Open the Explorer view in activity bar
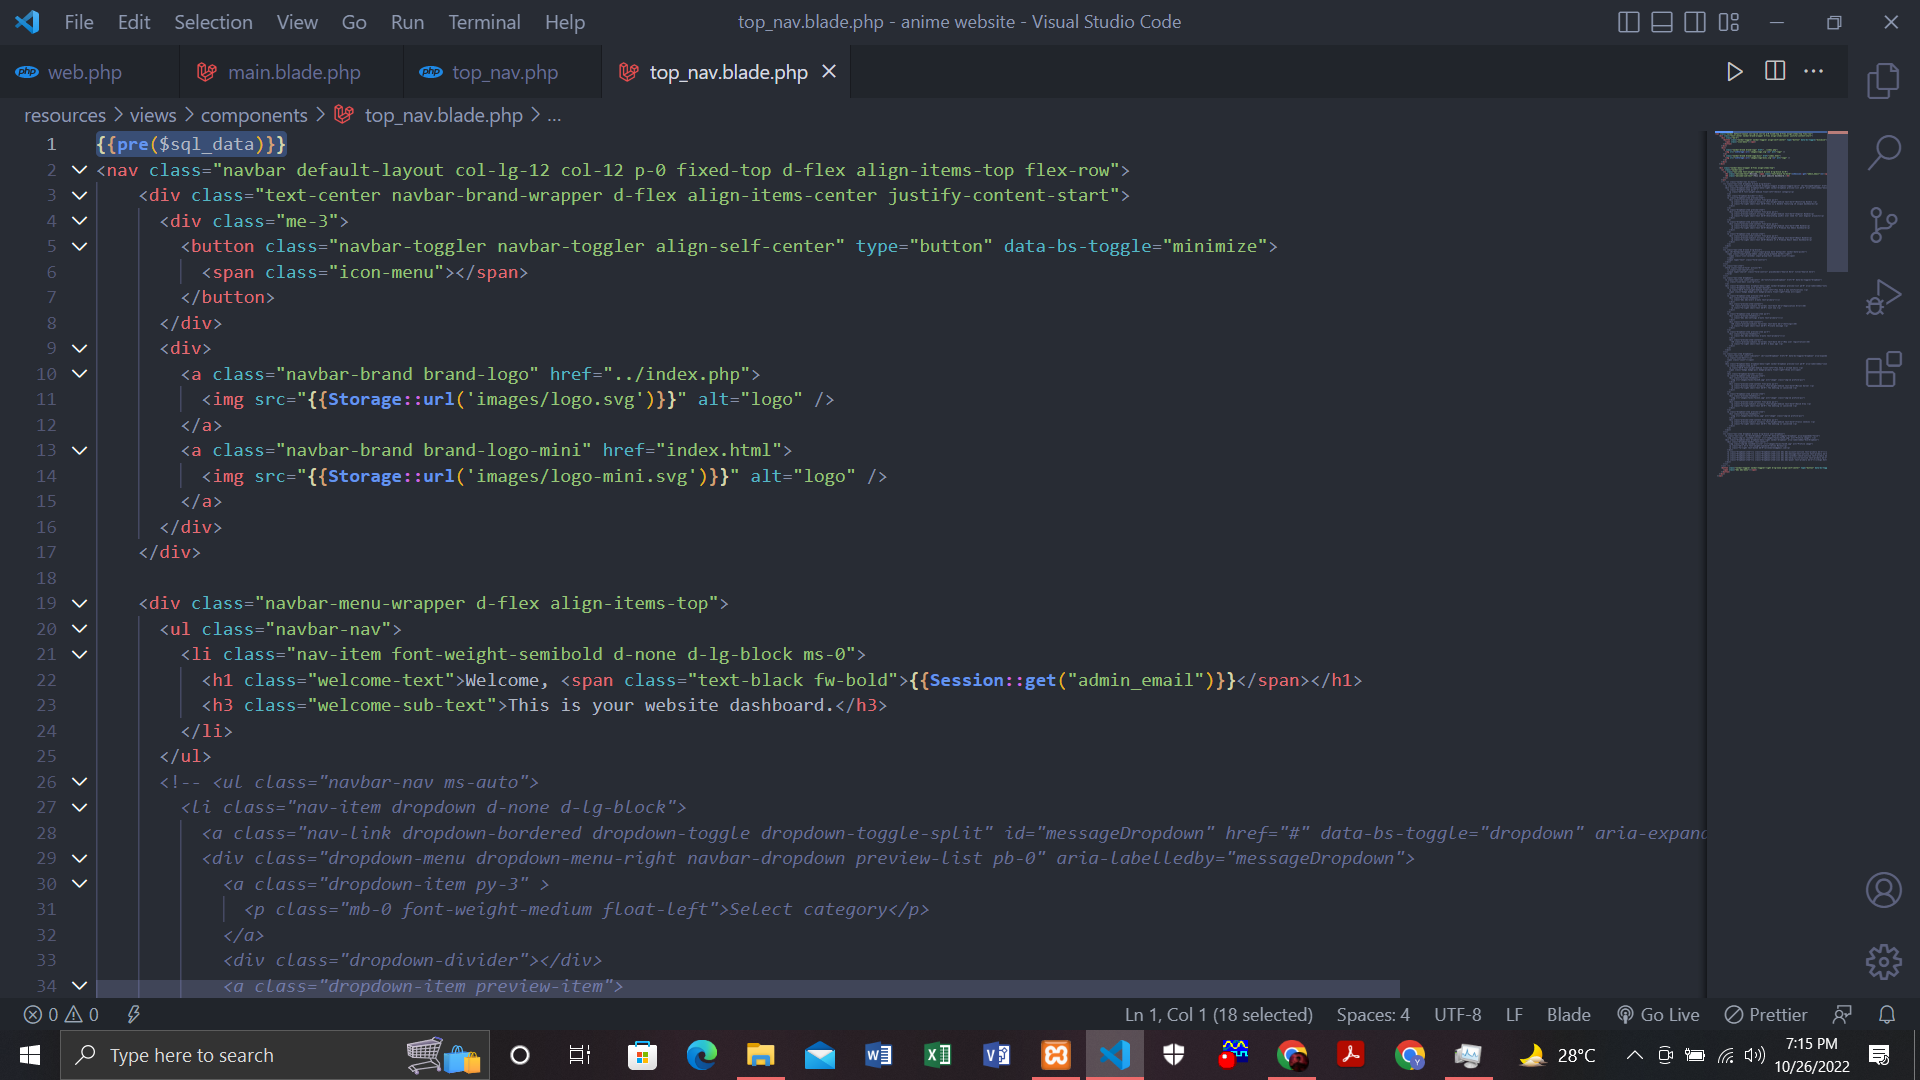This screenshot has width=1920, height=1080. 1883,80
